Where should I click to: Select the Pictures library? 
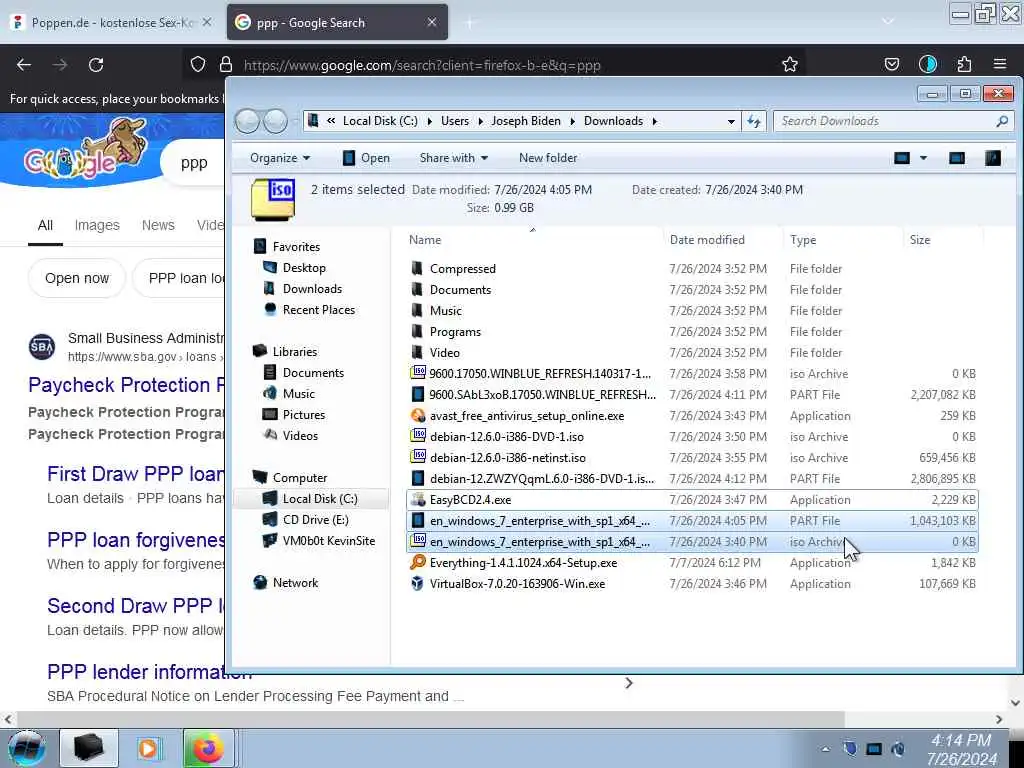pyautogui.click(x=304, y=415)
